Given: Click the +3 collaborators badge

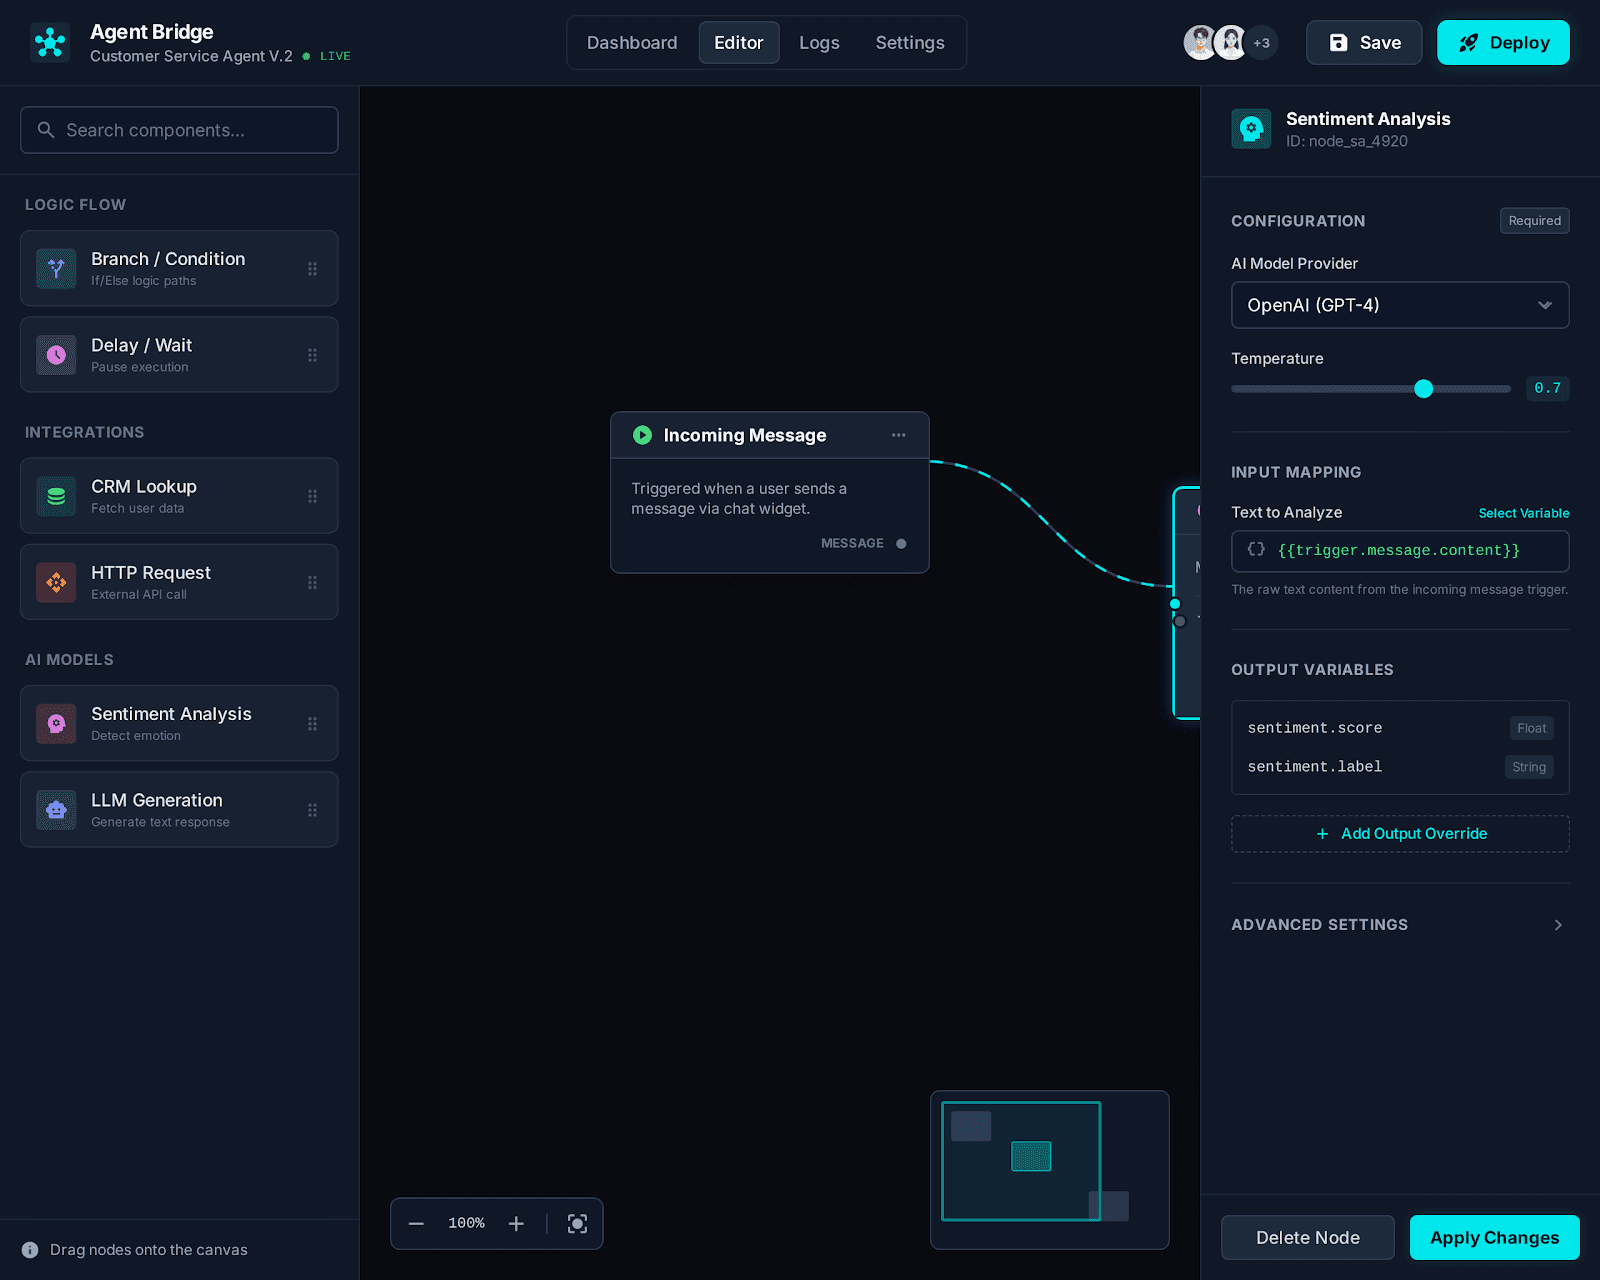Looking at the screenshot, I should [1262, 43].
